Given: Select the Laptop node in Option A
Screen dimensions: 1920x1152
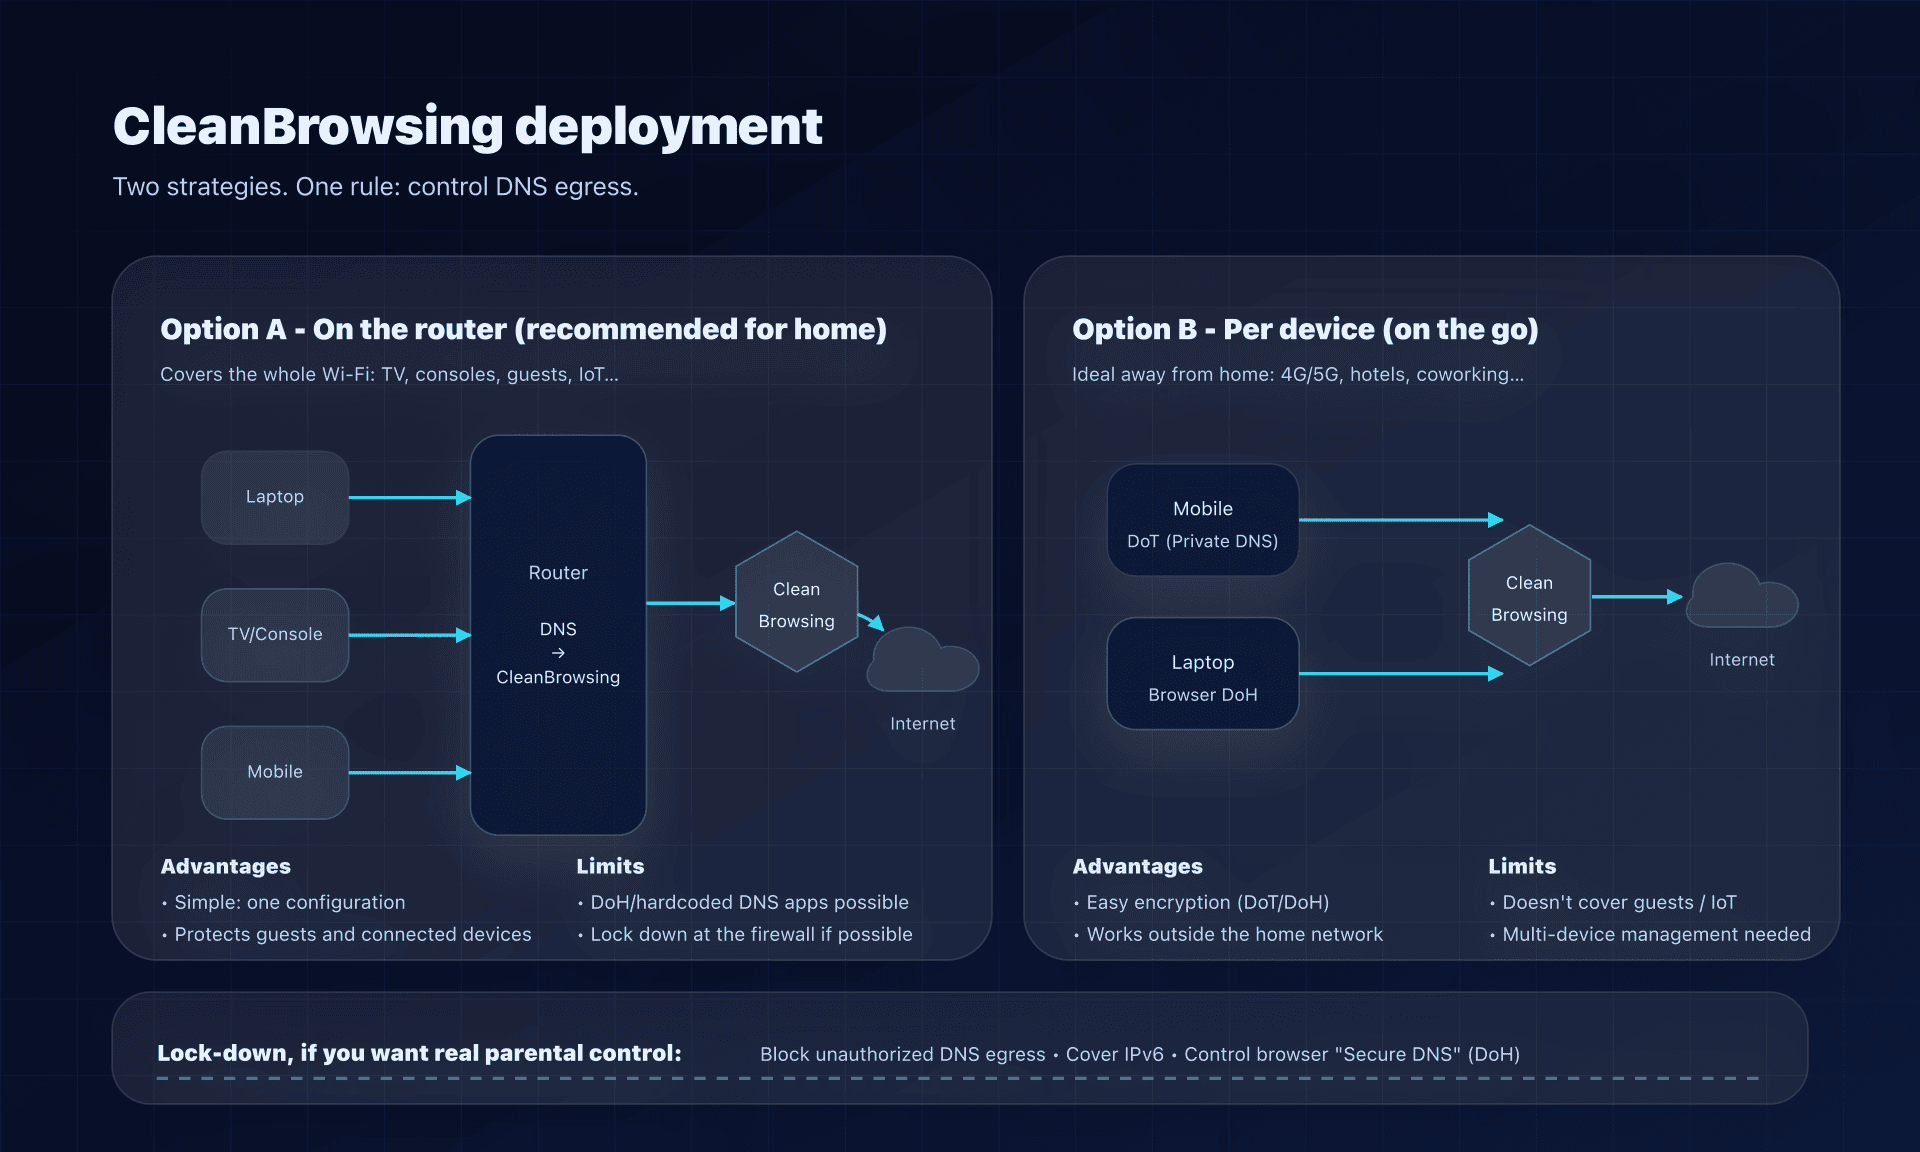Looking at the screenshot, I should [x=274, y=497].
